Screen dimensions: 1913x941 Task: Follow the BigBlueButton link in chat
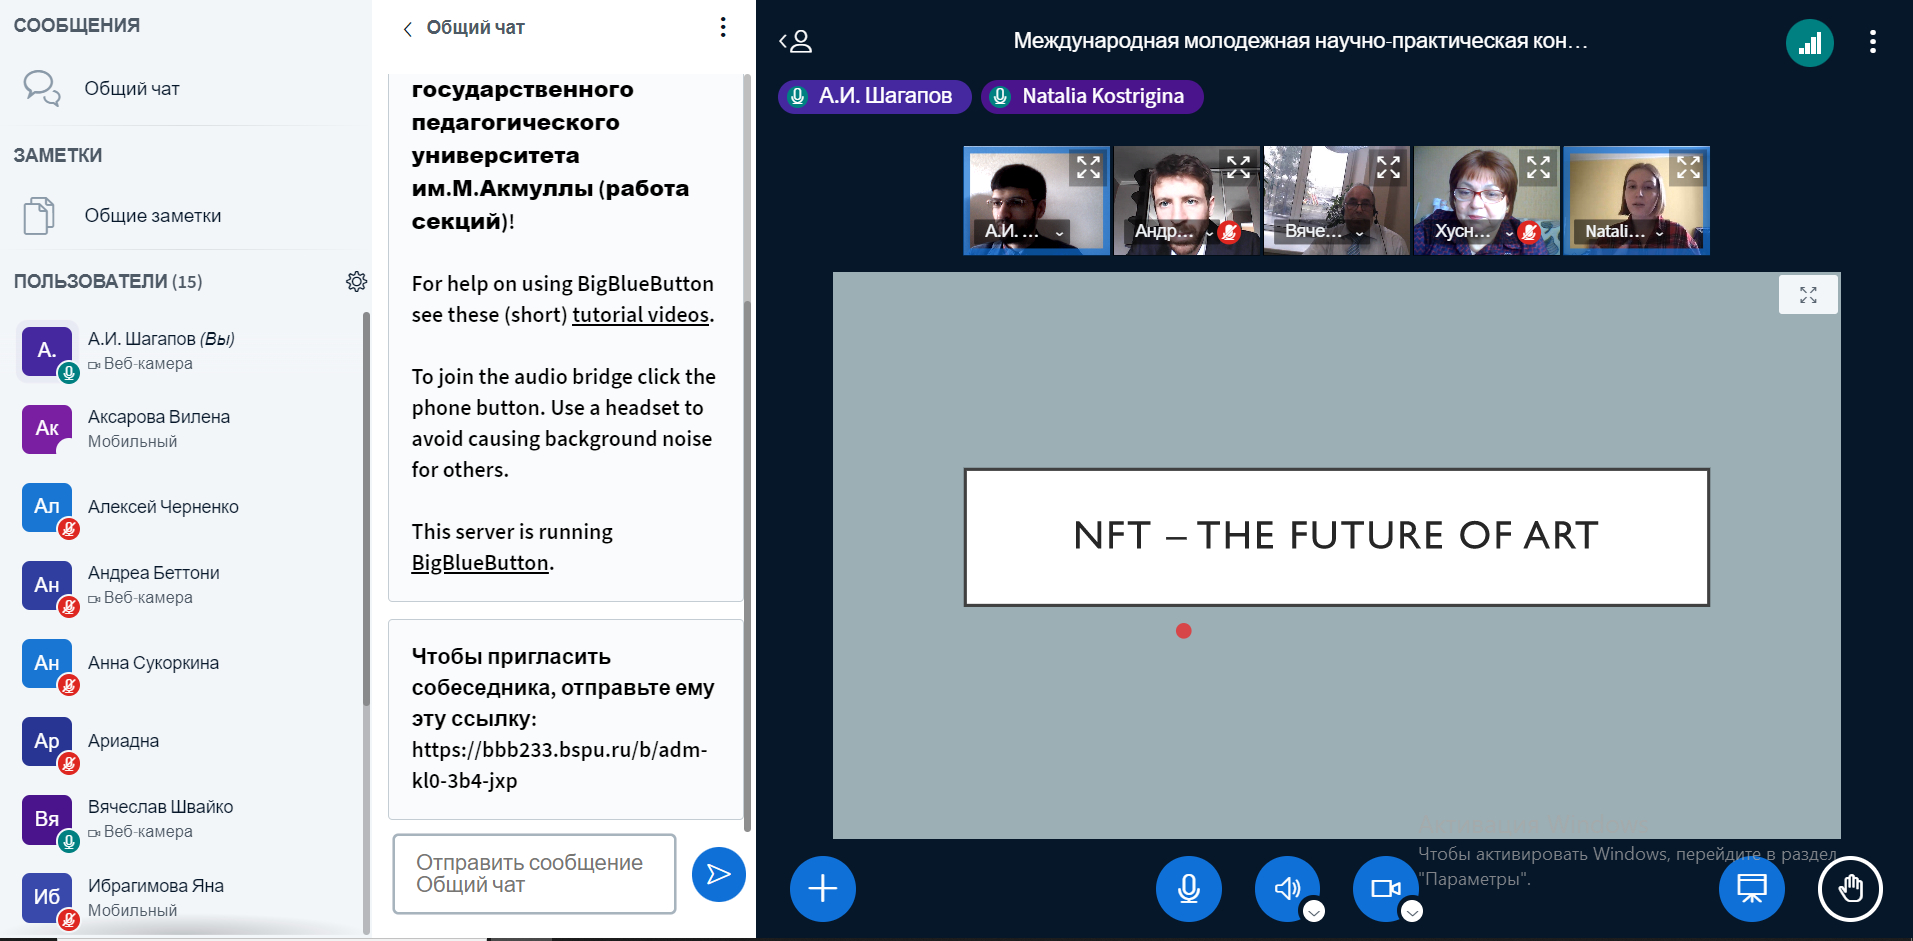480,563
